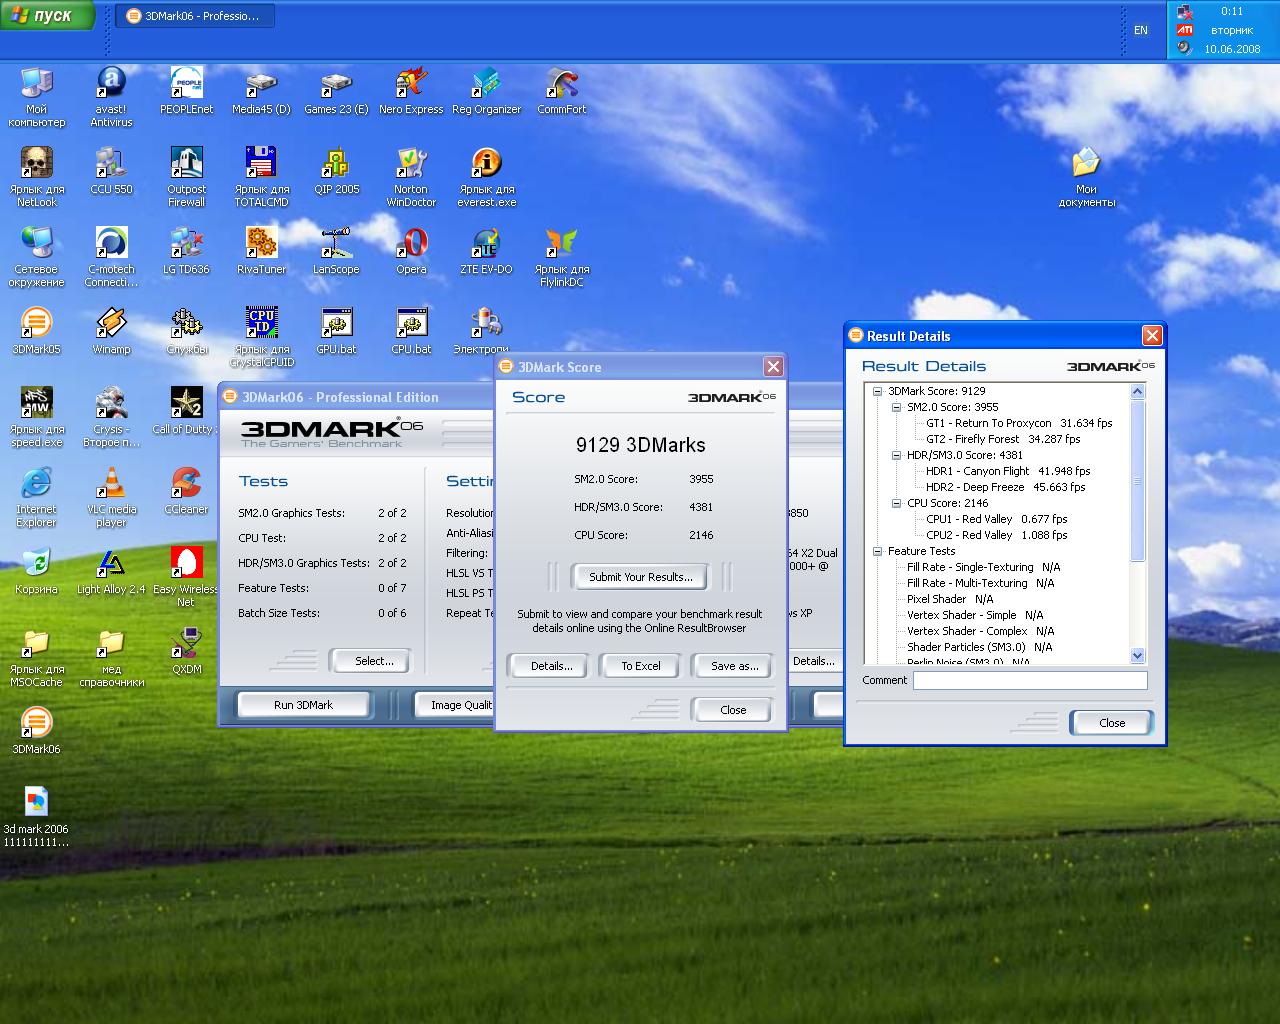Collapse the Feature Tests tree node

(877, 551)
